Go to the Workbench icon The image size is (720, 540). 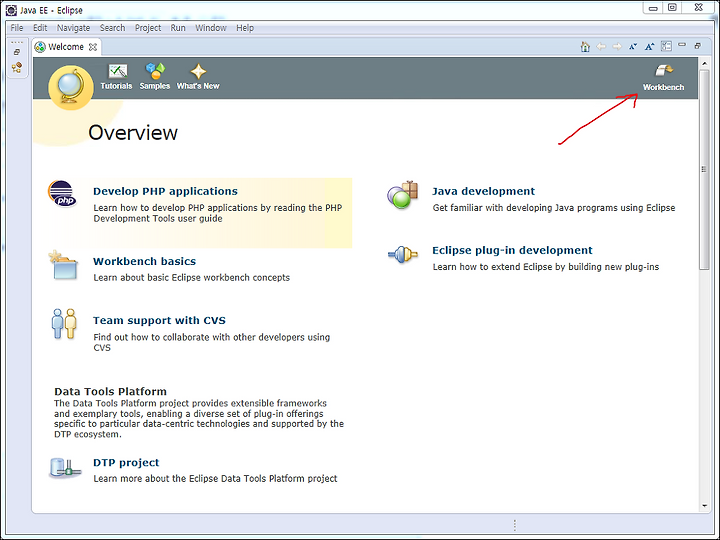click(x=664, y=71)
